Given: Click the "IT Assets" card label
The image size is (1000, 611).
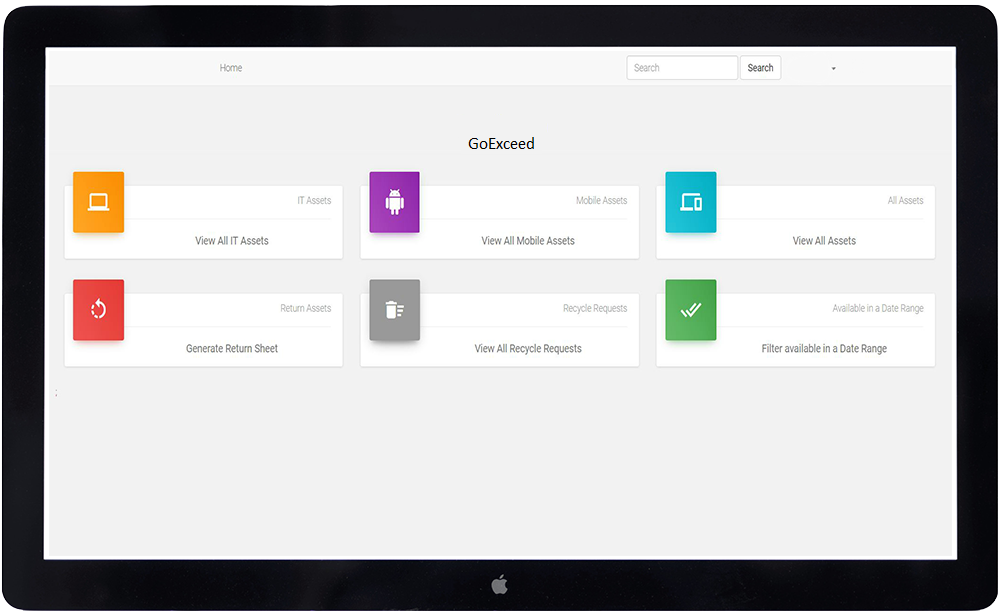Looking at the screenshot, I should pos(314,200).
